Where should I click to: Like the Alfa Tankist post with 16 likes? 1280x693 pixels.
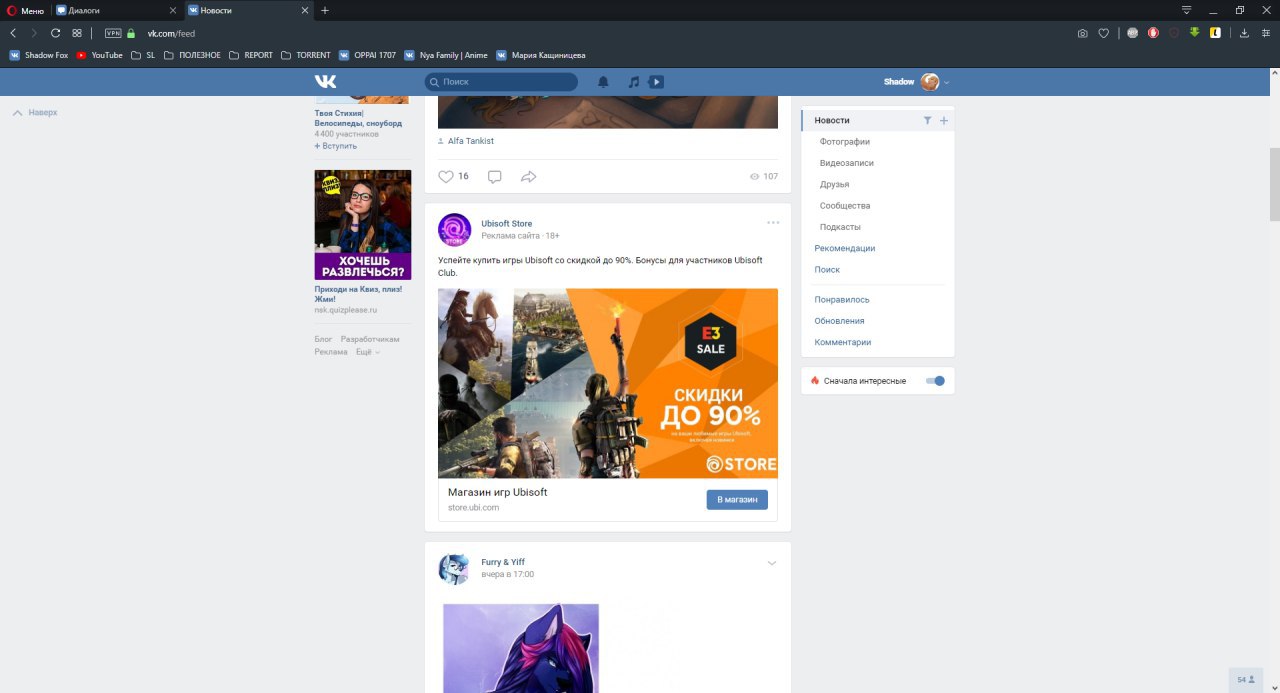tap(446, 176)
